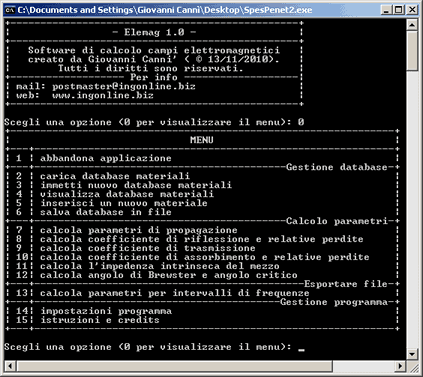Click the horizontal scrollbar thumb

tap(175, 366)
